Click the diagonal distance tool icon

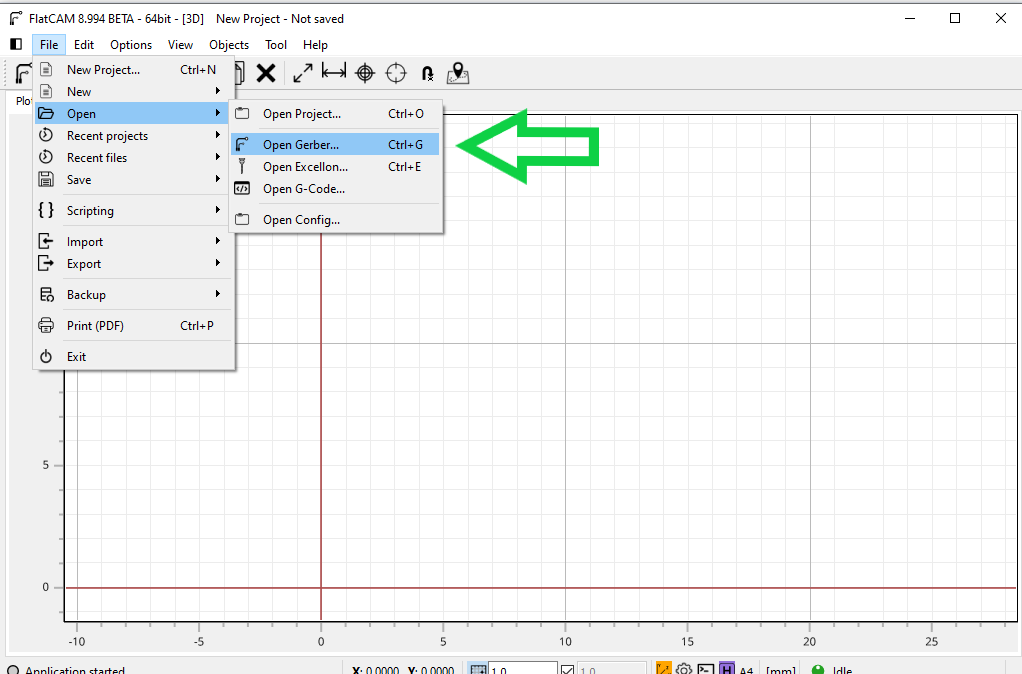(x=302, y=73)
